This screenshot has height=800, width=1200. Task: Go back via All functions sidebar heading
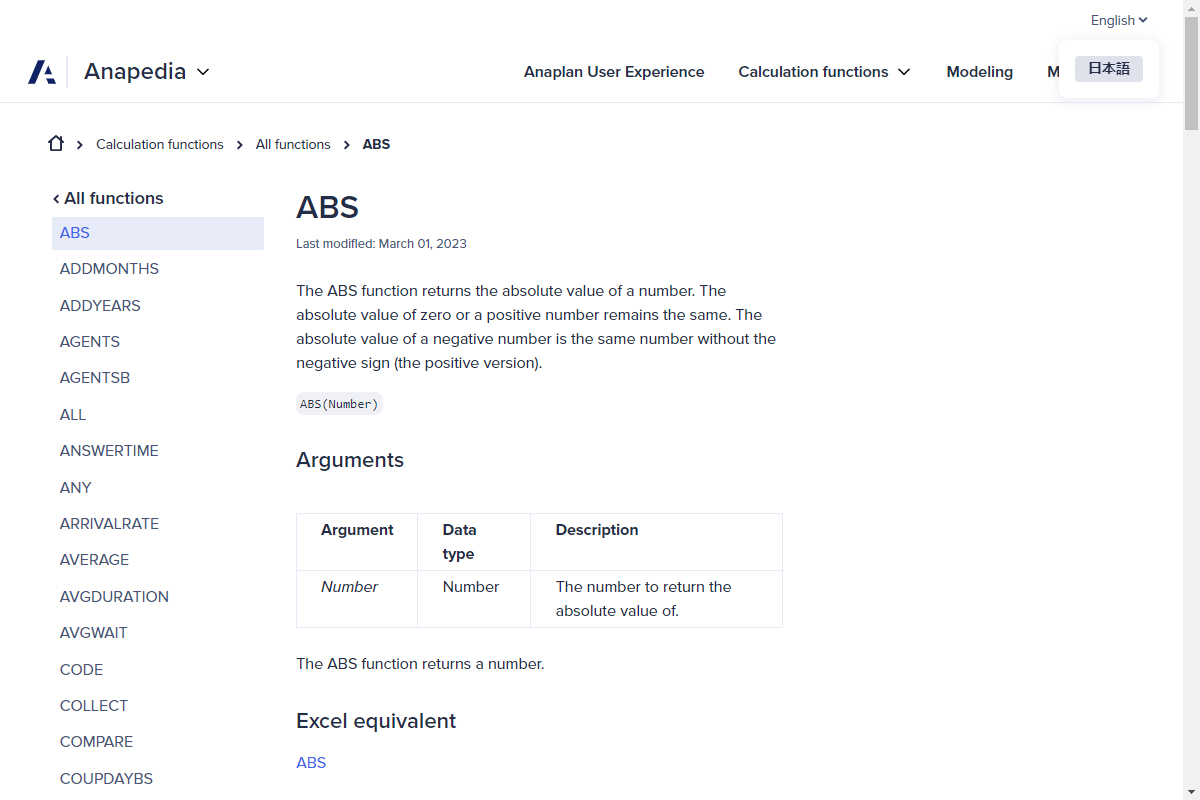[108, 198]
